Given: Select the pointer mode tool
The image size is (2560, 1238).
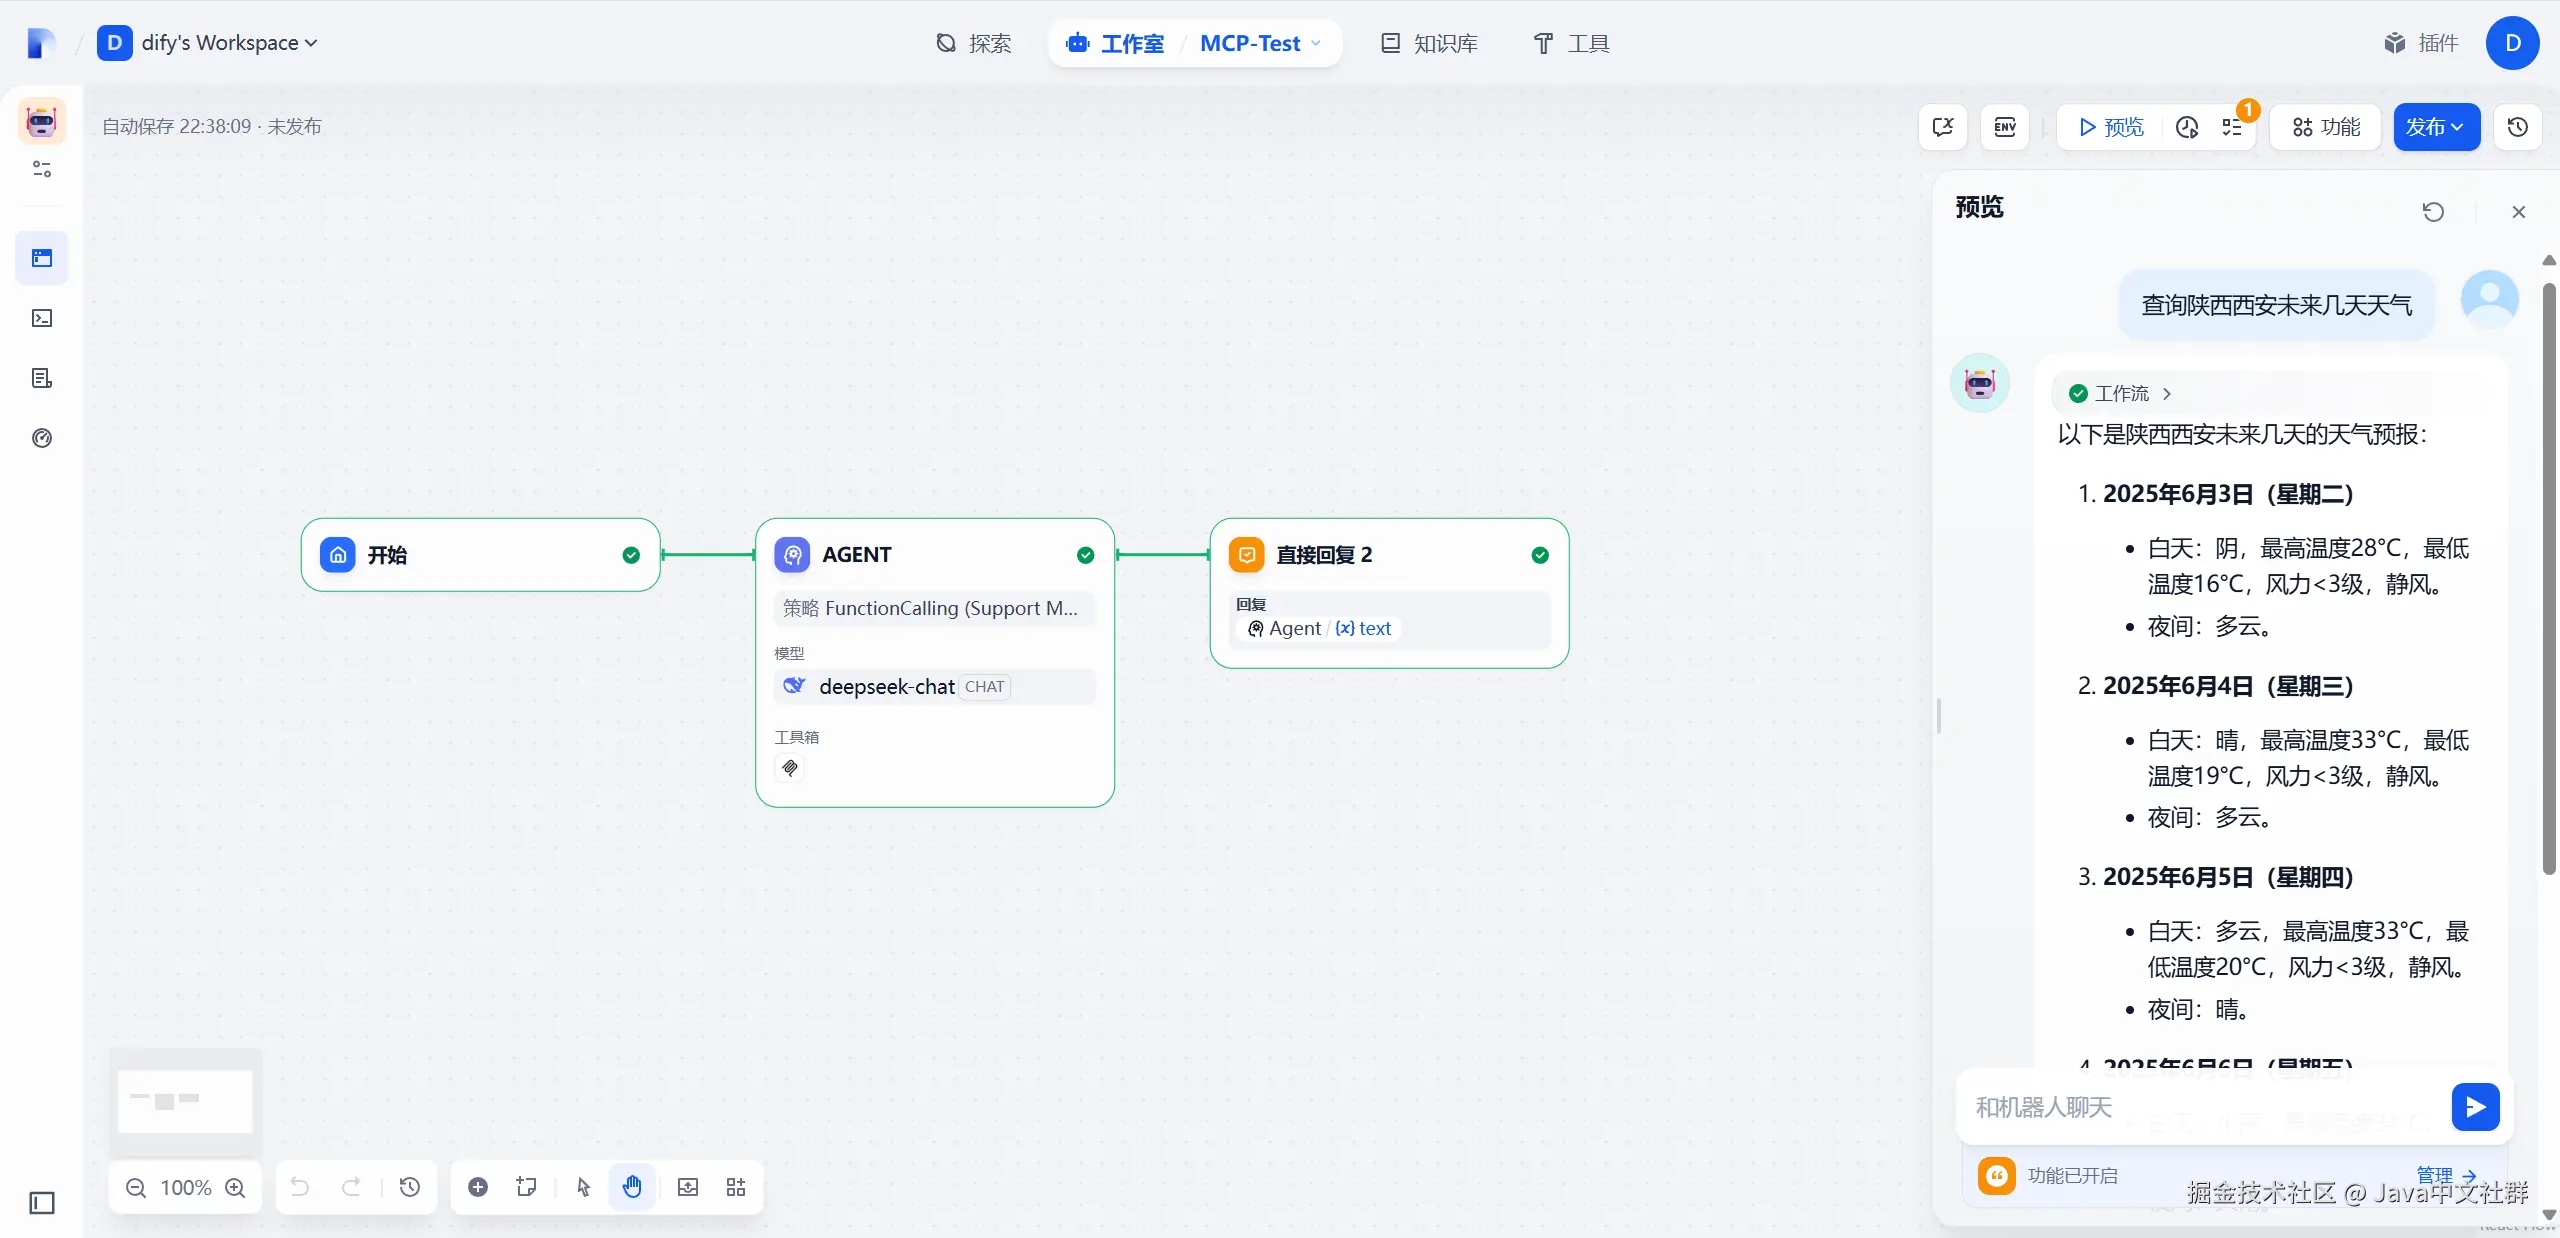Looking at the screenshot, I should click(x=584, y=1187).
